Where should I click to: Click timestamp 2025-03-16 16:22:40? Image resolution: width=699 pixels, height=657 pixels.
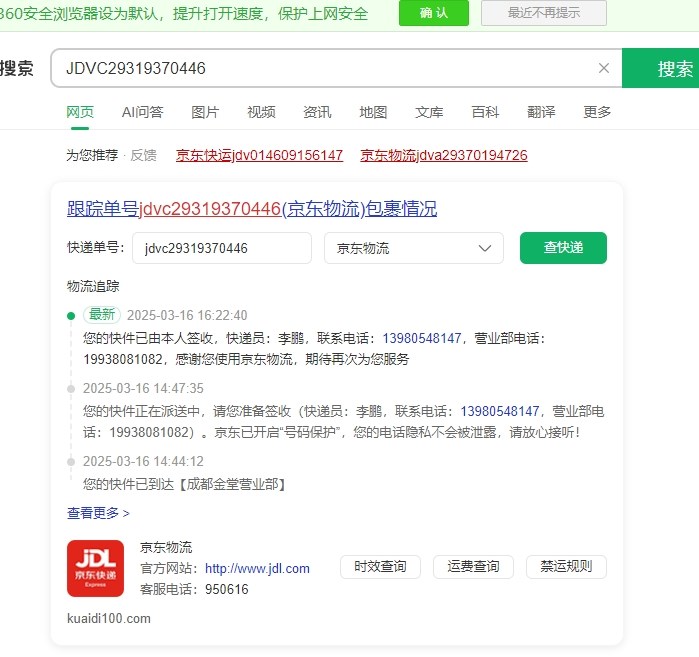tap(187, 315)
